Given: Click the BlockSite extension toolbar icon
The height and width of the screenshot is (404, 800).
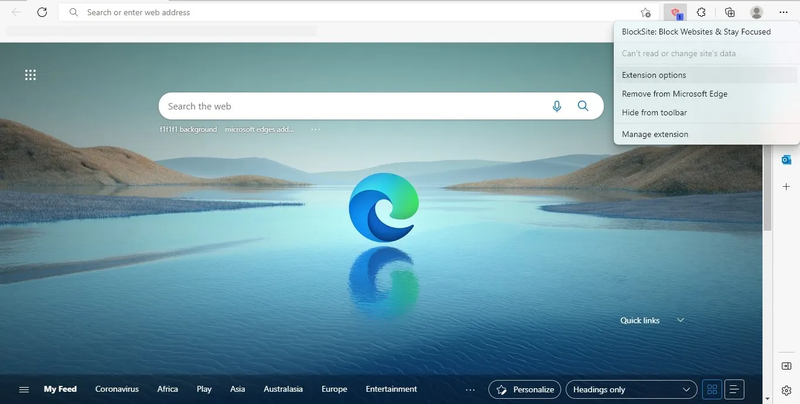Looking at the screenshot, I should click(x=676, y=13).
